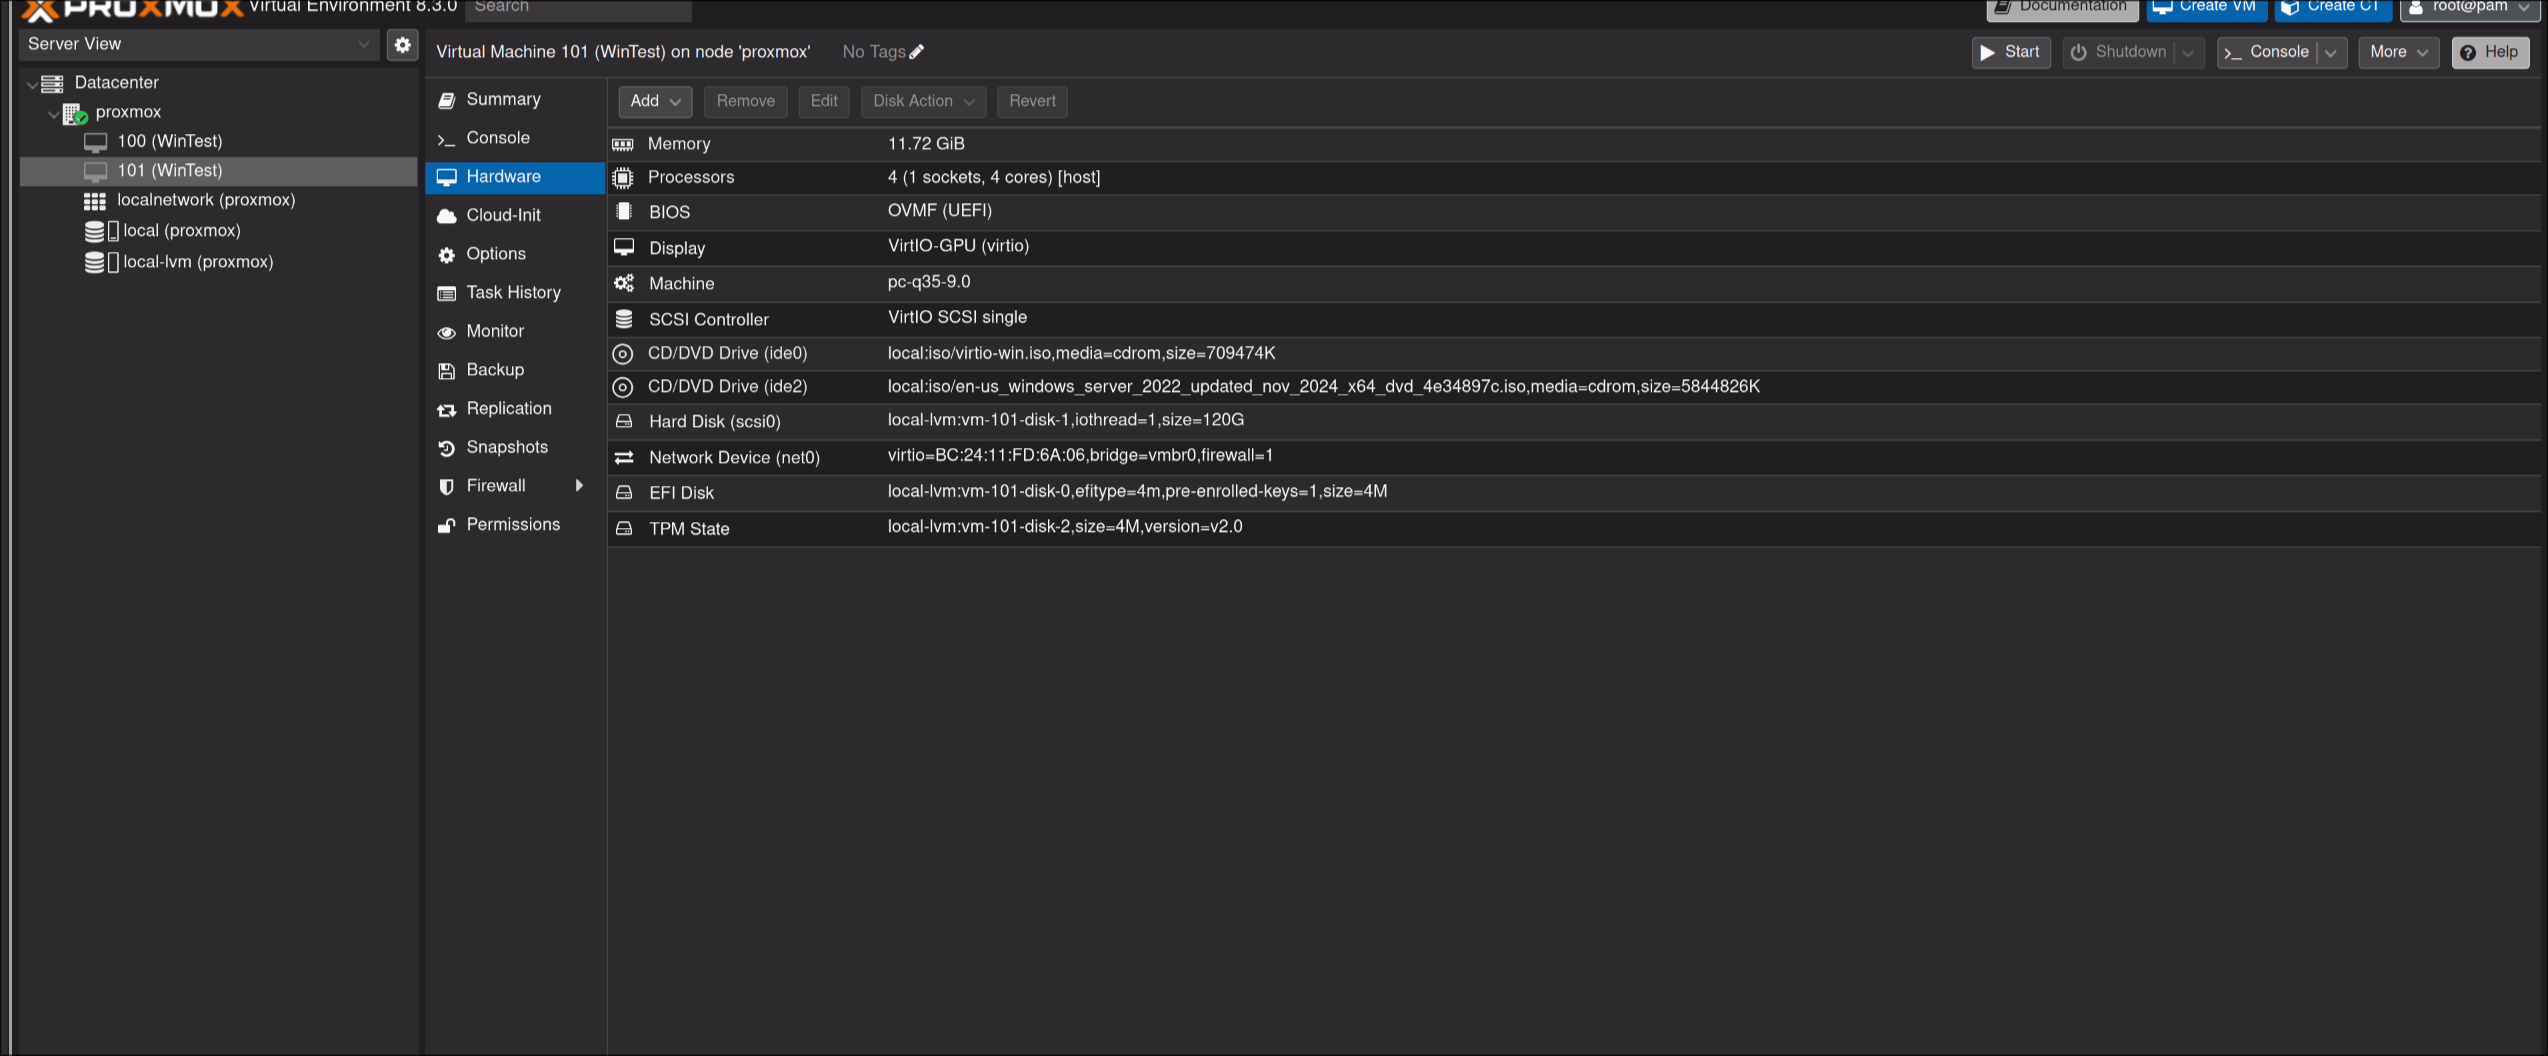Image resolution: width=2548 pixels, height=1056 pixels.
Task: Click the Processors chip icon
Action: pos(623,178)
